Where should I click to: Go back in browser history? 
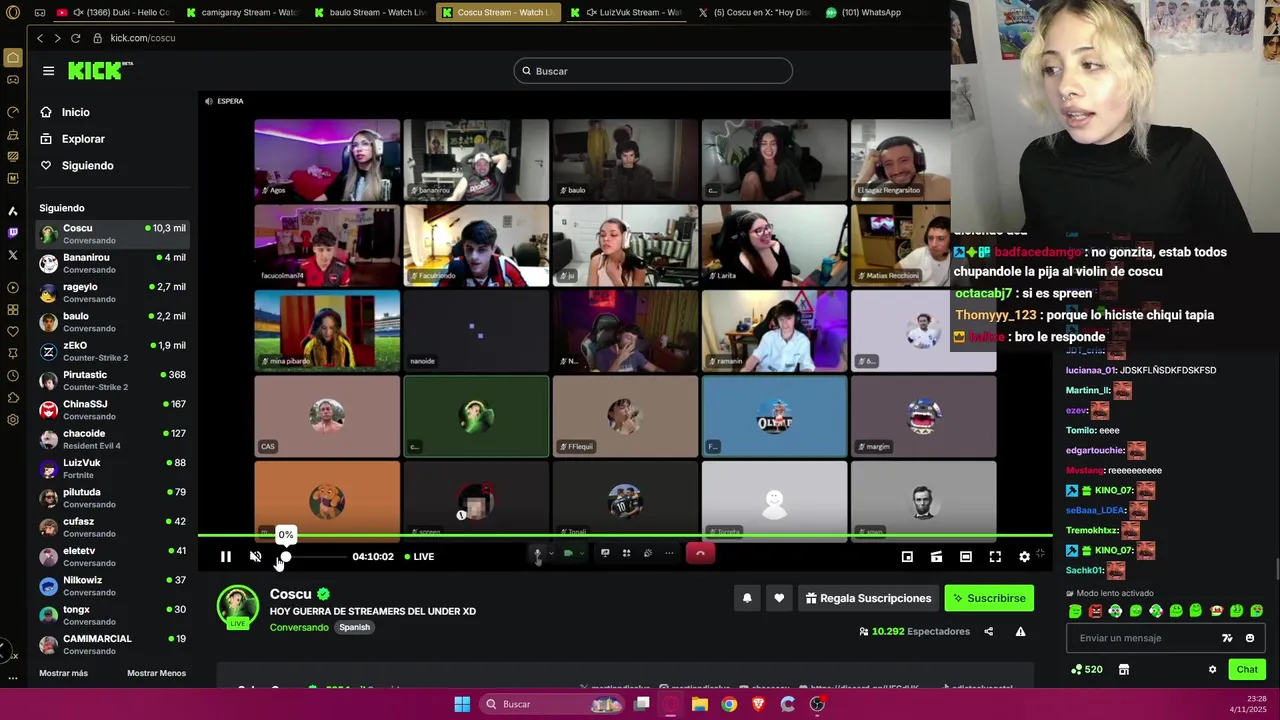pos(39,38)
